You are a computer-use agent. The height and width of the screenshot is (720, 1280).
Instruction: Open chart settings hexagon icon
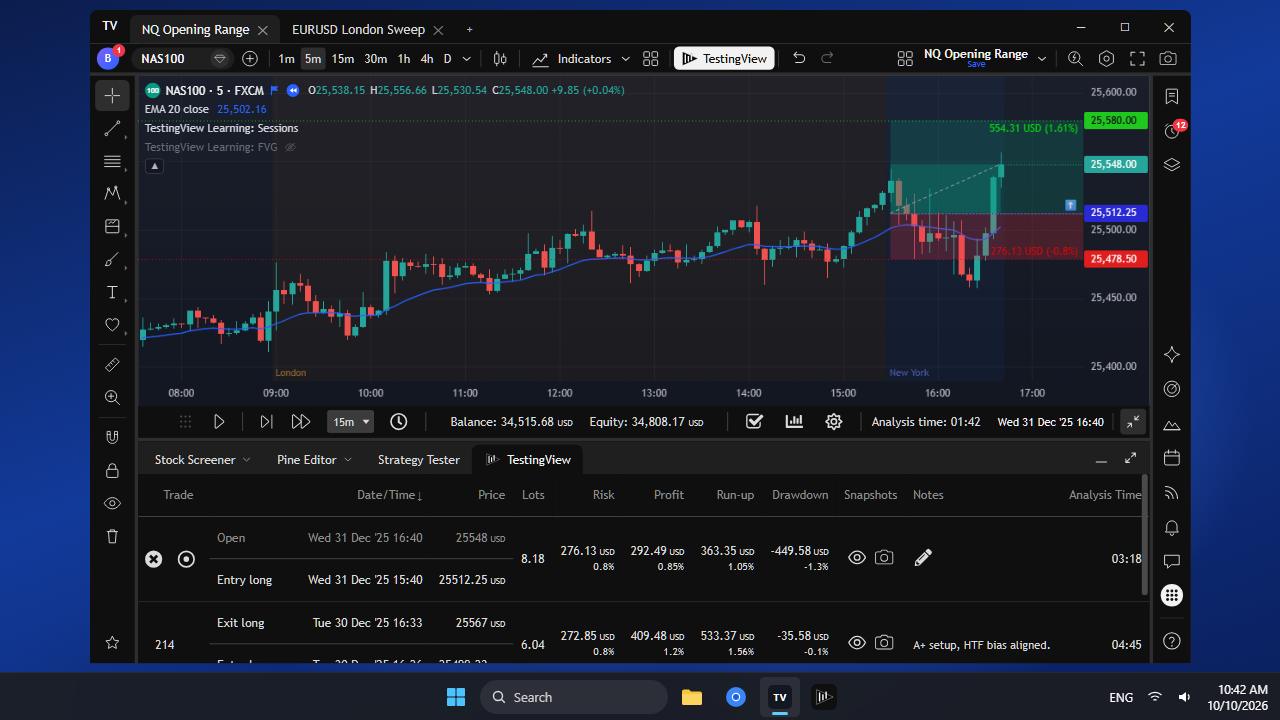tap(1107, 59)
